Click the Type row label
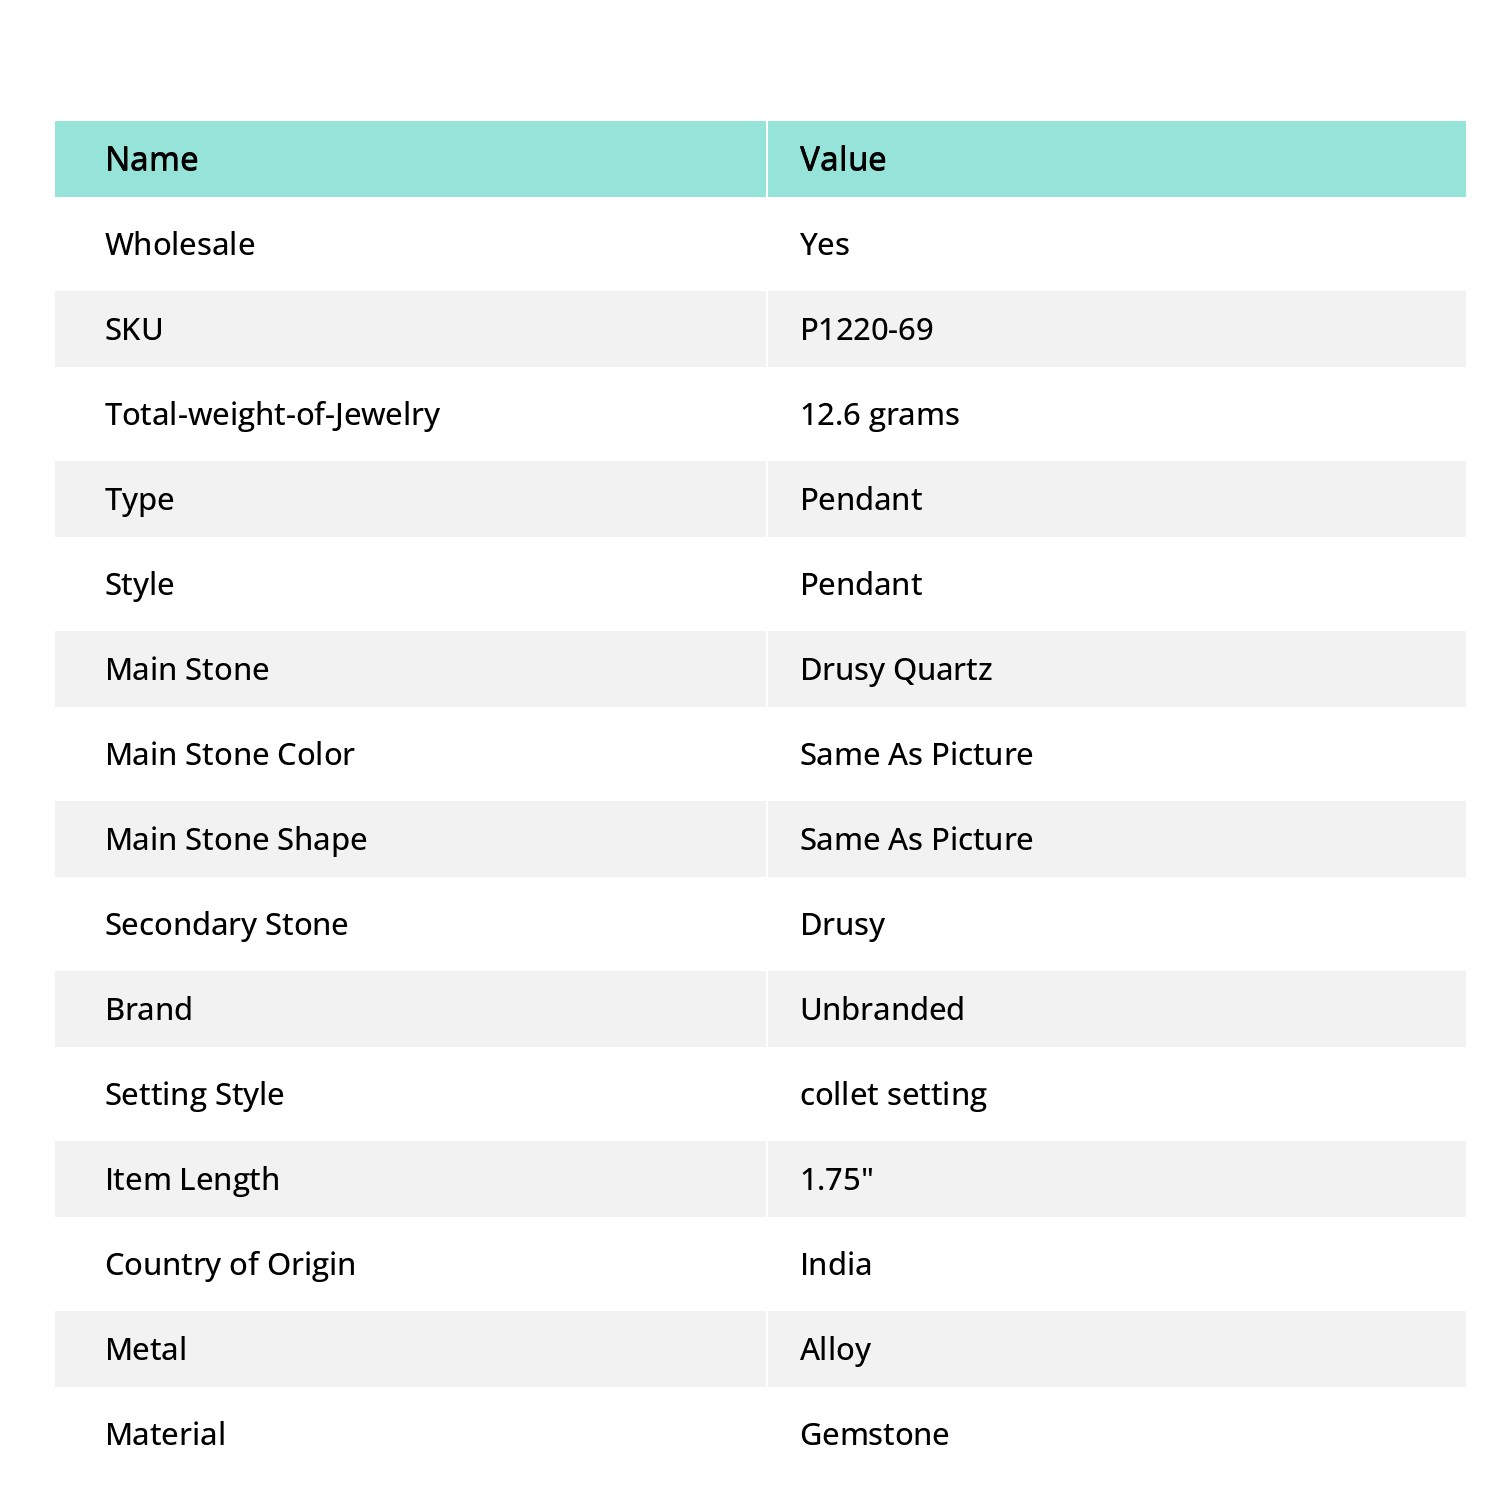Viewport: 1500px width, 1500px height. (x=139, y=500)
